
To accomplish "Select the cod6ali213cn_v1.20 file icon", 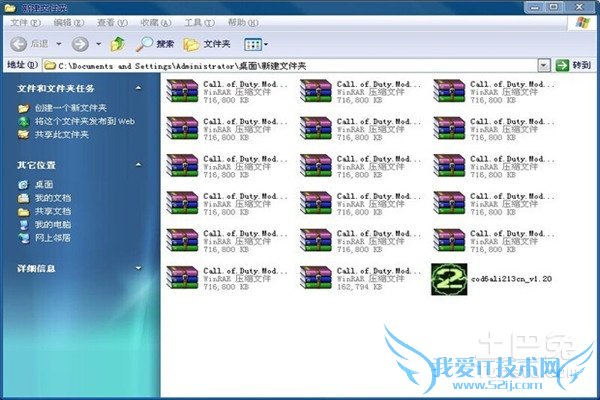I will pyautogui.click(x=449, y=279).
